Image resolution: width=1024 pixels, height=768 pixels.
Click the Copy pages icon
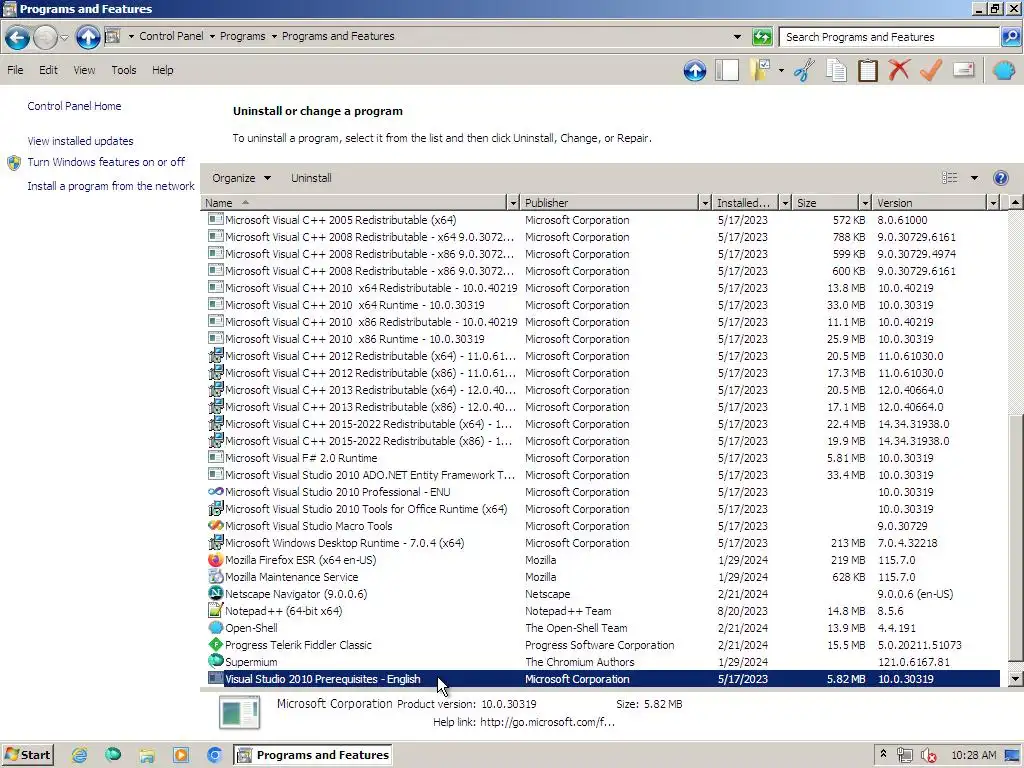(x=836, y=70)
